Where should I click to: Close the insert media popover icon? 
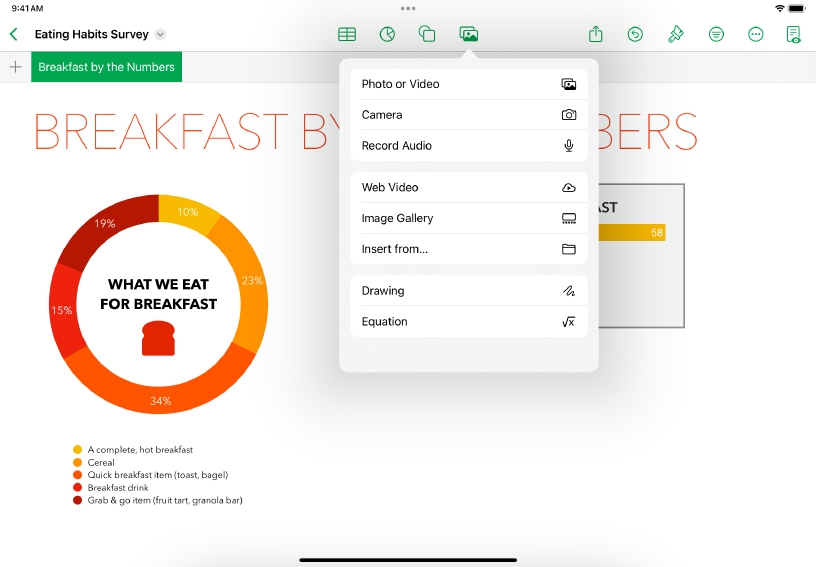[x=468, y=34]
